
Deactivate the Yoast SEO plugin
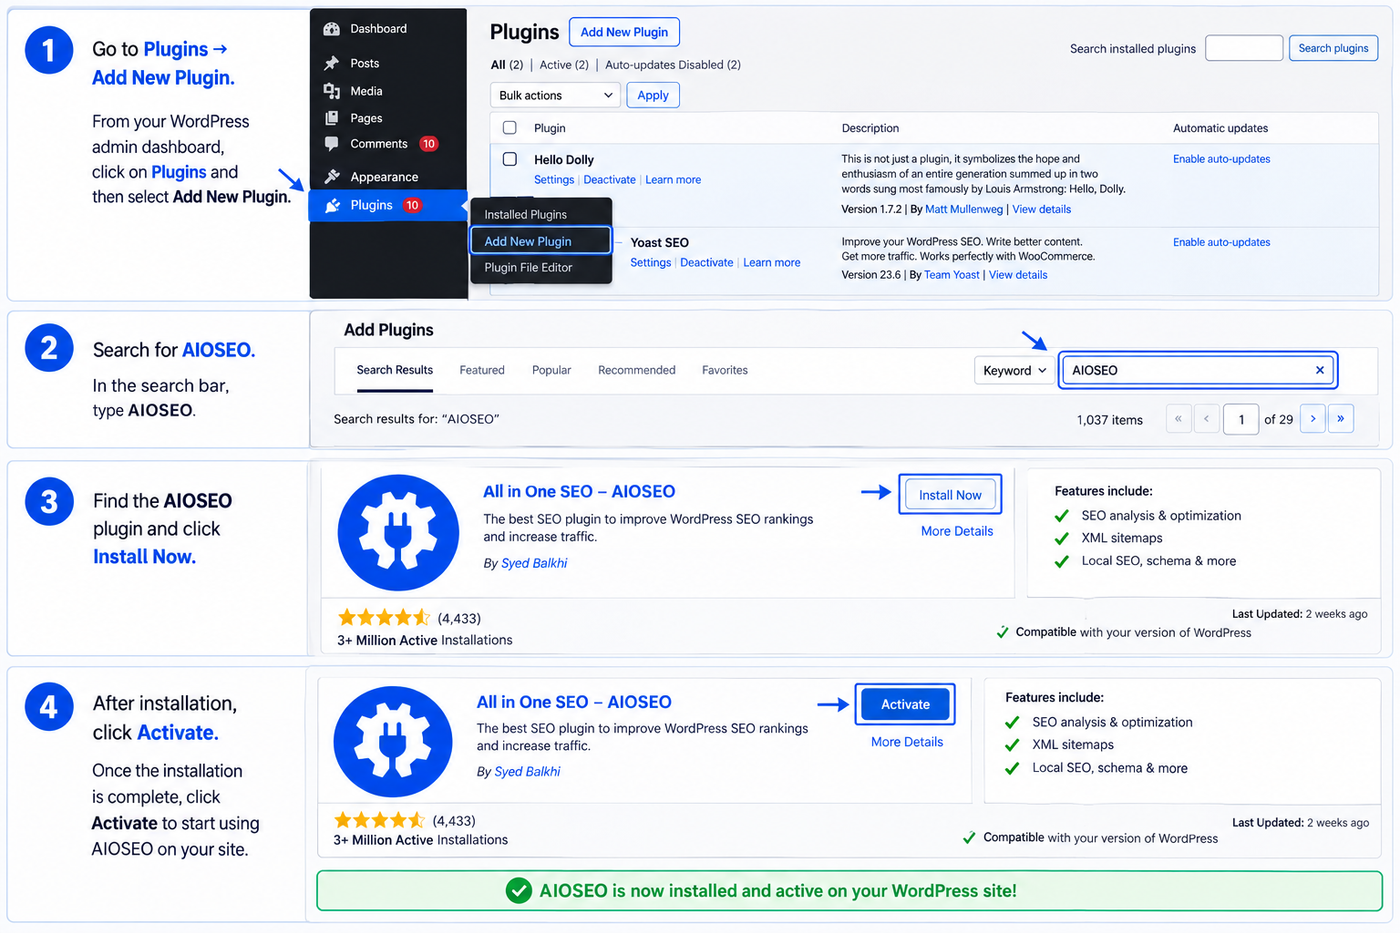[x=707, y=263]
